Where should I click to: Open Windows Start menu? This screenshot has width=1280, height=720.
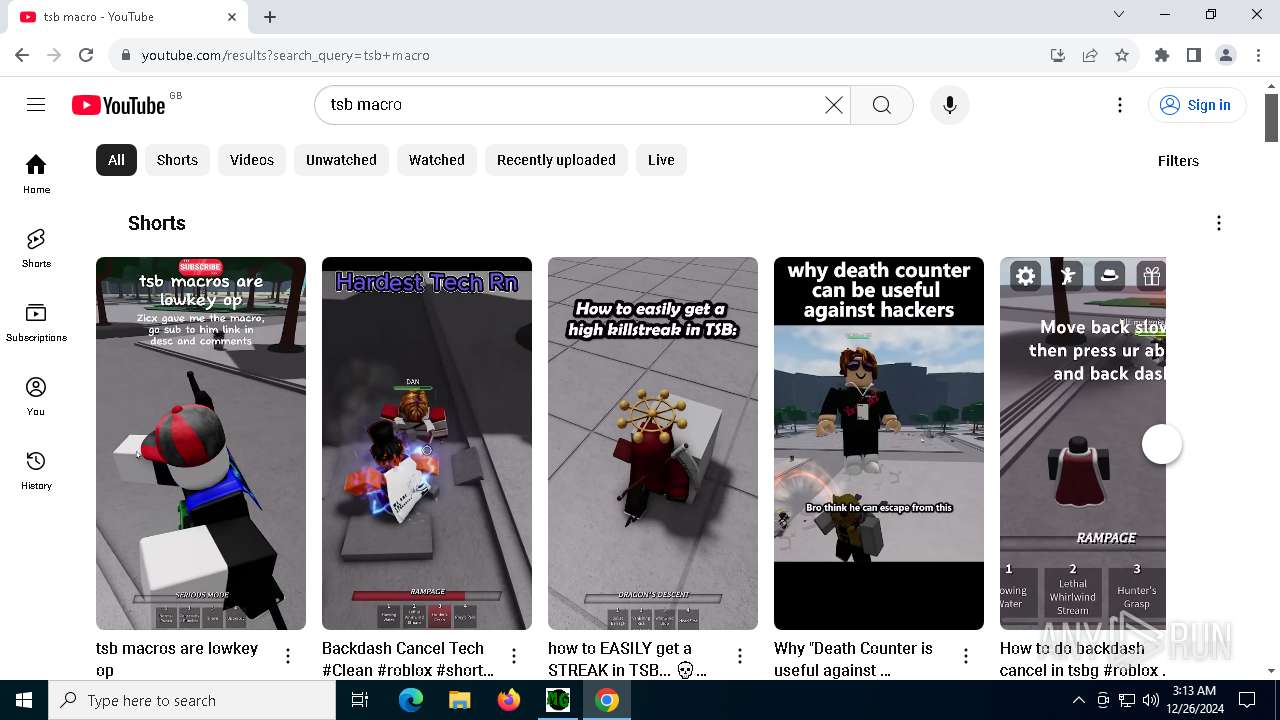coord(24,700)
